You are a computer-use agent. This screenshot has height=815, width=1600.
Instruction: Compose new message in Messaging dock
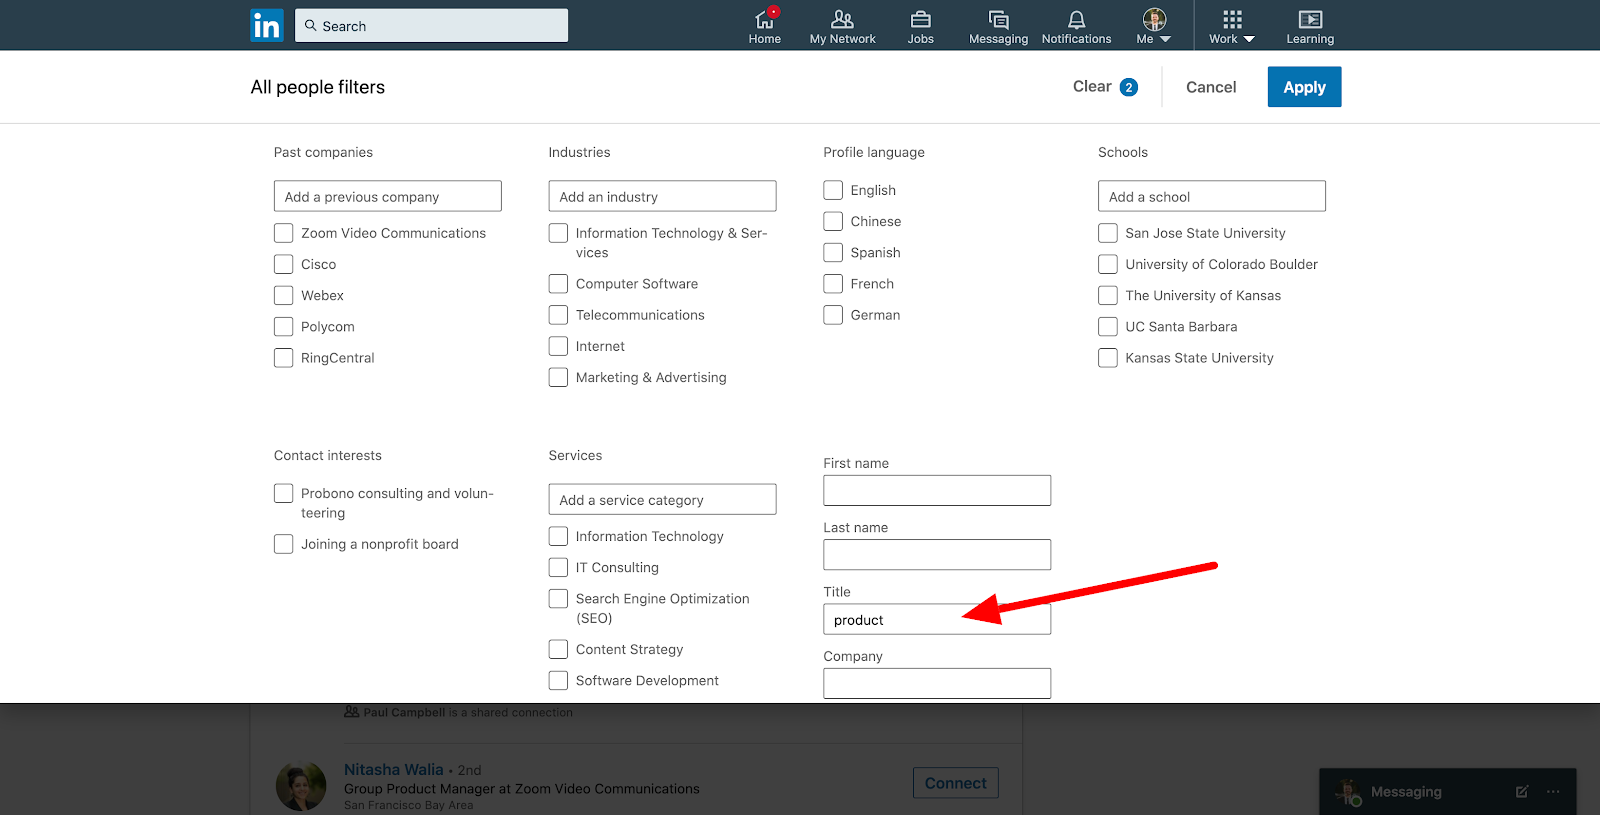1521,791
